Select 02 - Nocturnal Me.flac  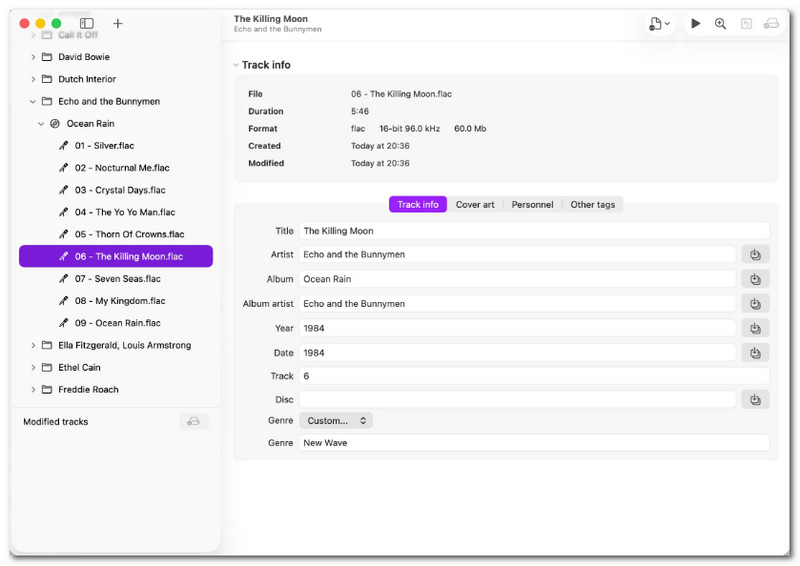[x=116, y=168]
